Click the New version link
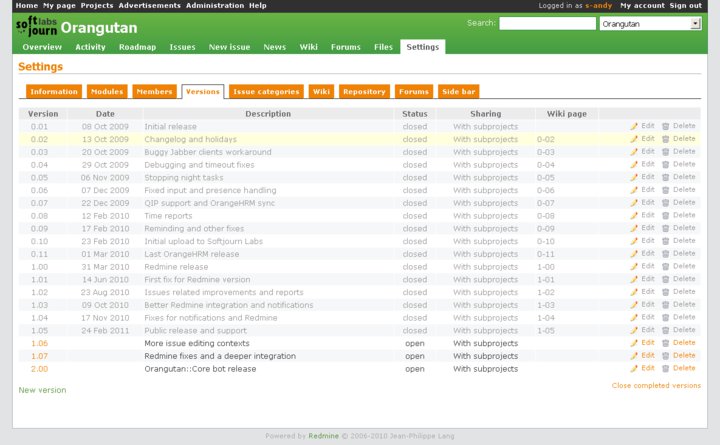This screenshot has width=720, height=445. (42, 390)
